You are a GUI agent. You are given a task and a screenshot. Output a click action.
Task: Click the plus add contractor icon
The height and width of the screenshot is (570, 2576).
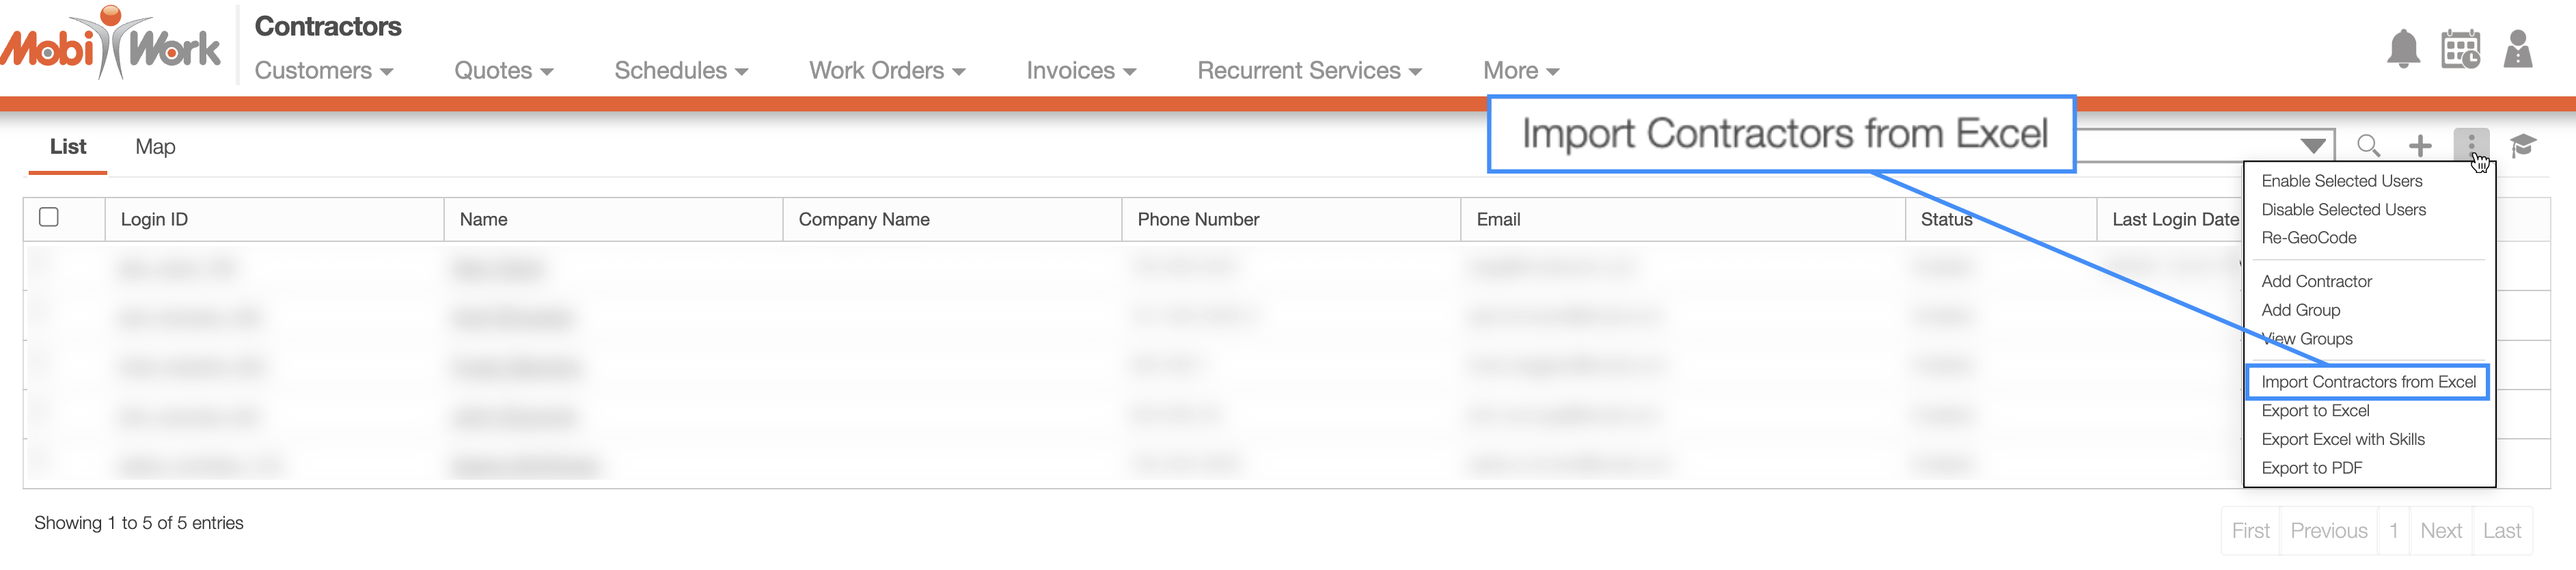coord(2419,146)
